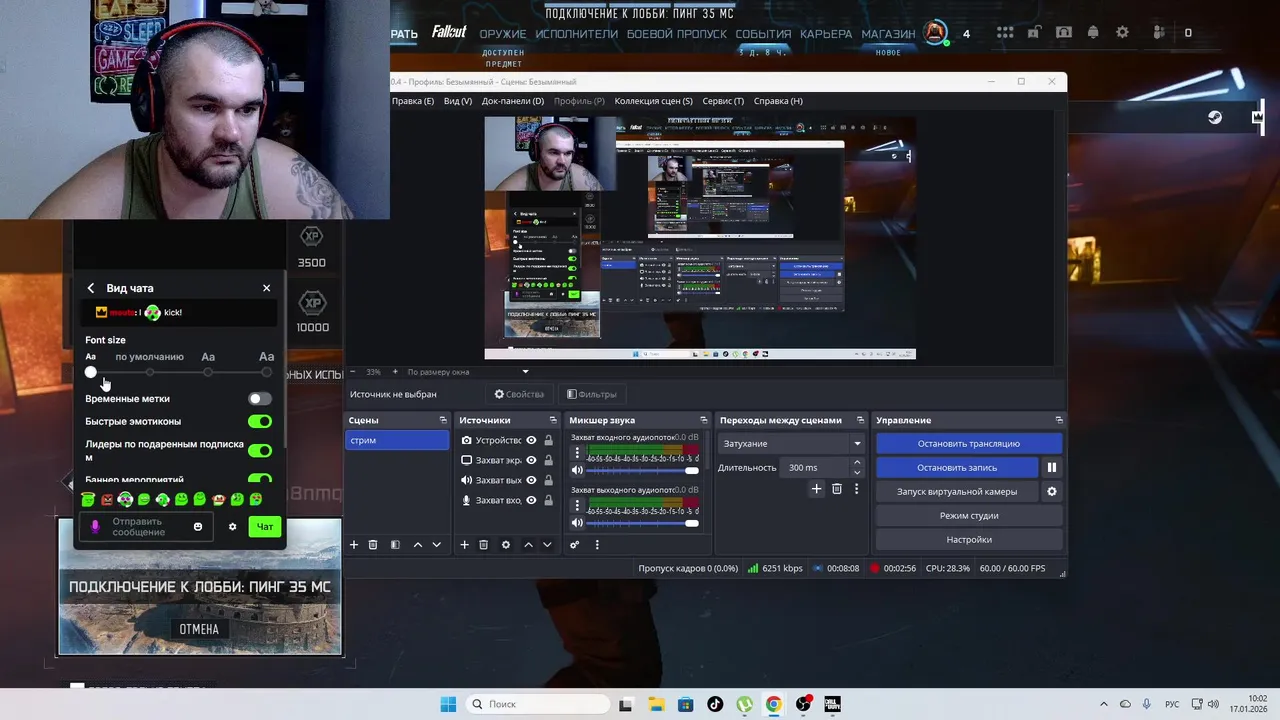The height and width of the screenshot is (720, 1280).
Task: Decrease transition duration stepper down
Action: (x=857, y=472)
